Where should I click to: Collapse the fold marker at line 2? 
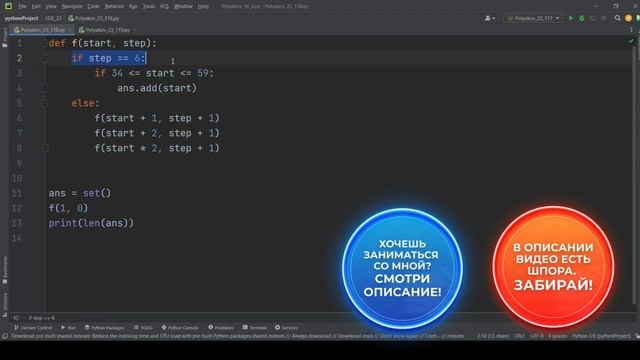click(x=45, y=58)
